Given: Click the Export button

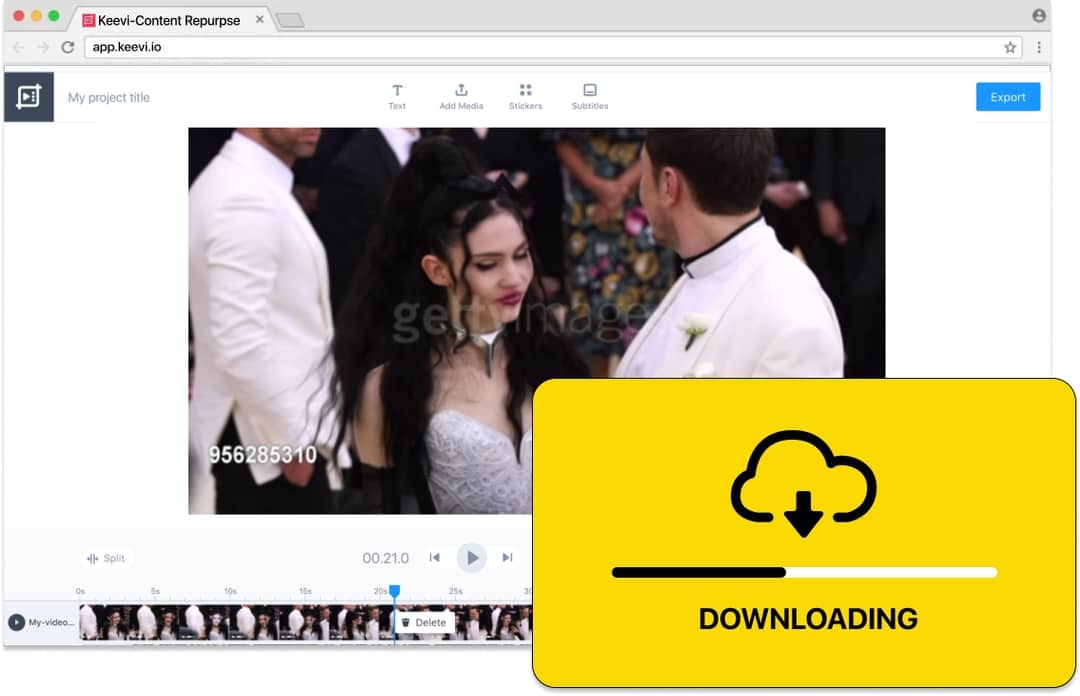Looking at the screenshot, I should (x=1008, y=96).
